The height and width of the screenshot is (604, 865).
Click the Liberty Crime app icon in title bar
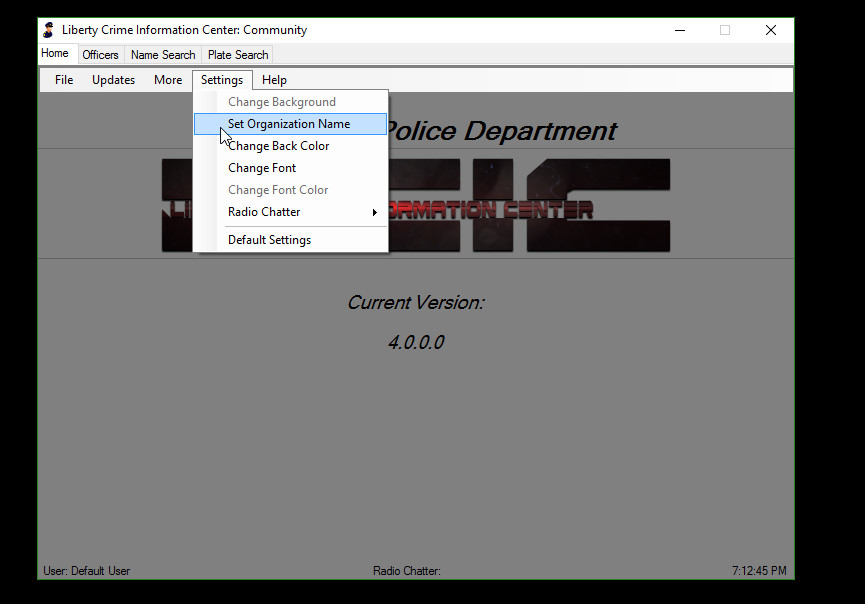[x=48, y=30]
